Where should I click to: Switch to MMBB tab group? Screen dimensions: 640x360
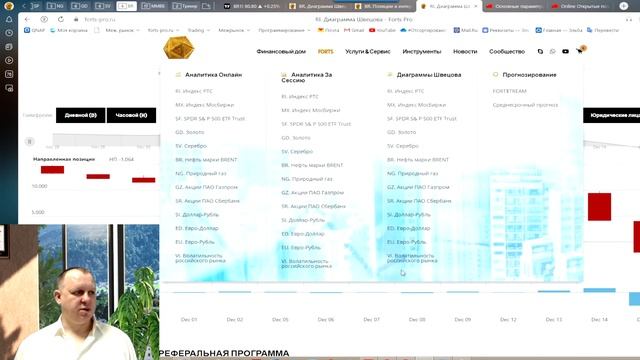pyautogui.click(x=154, y=6)
